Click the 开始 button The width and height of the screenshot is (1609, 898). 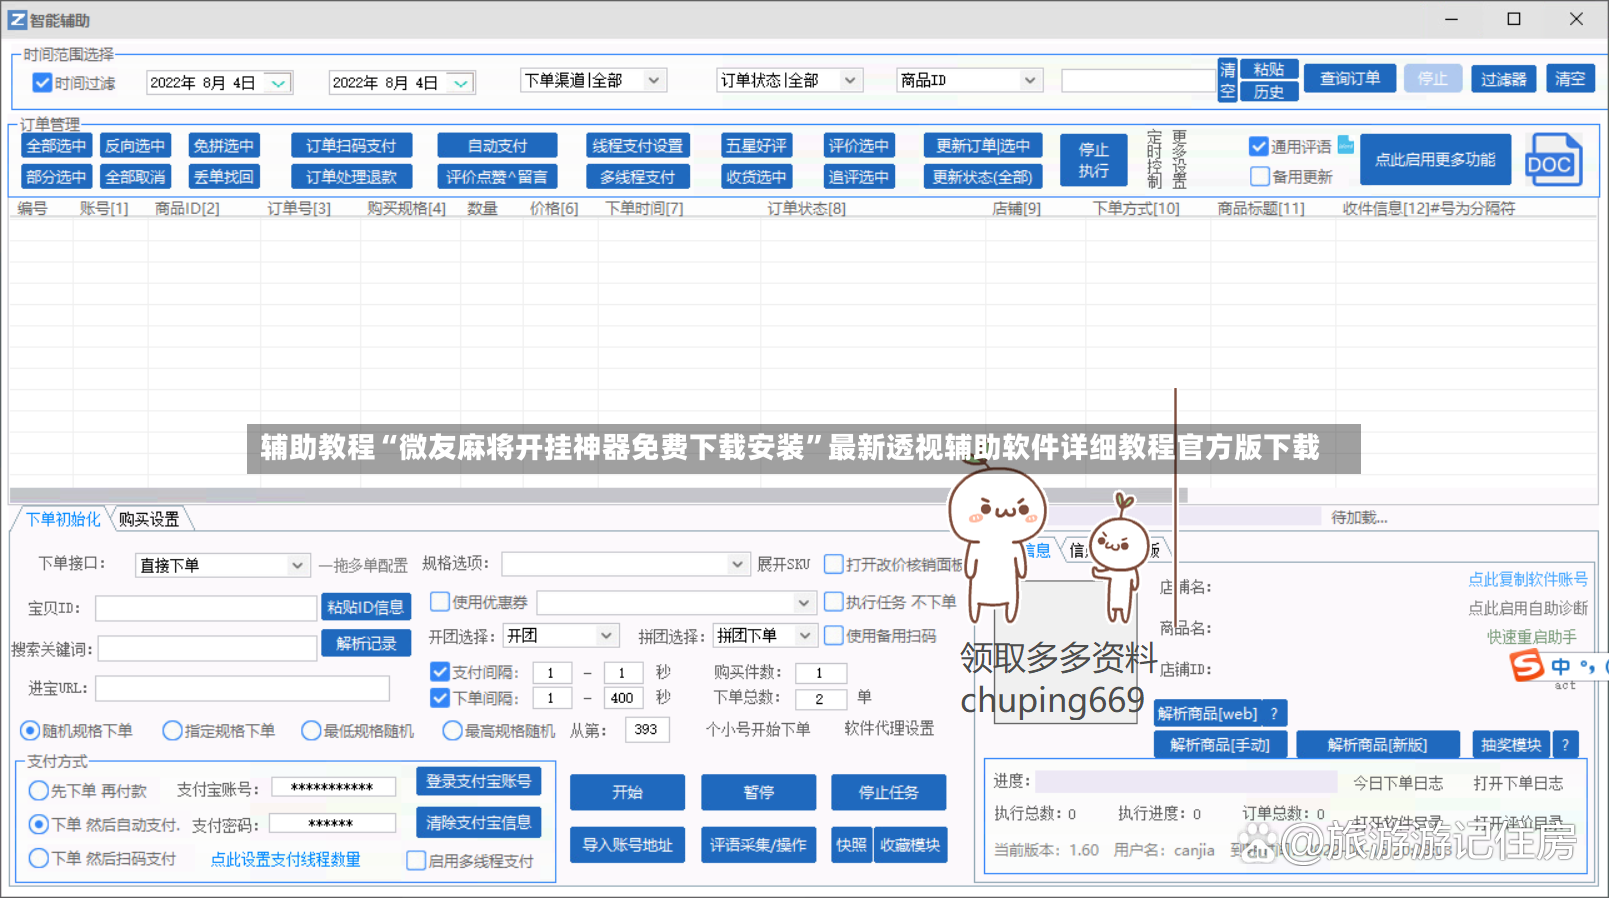[627, 792]
